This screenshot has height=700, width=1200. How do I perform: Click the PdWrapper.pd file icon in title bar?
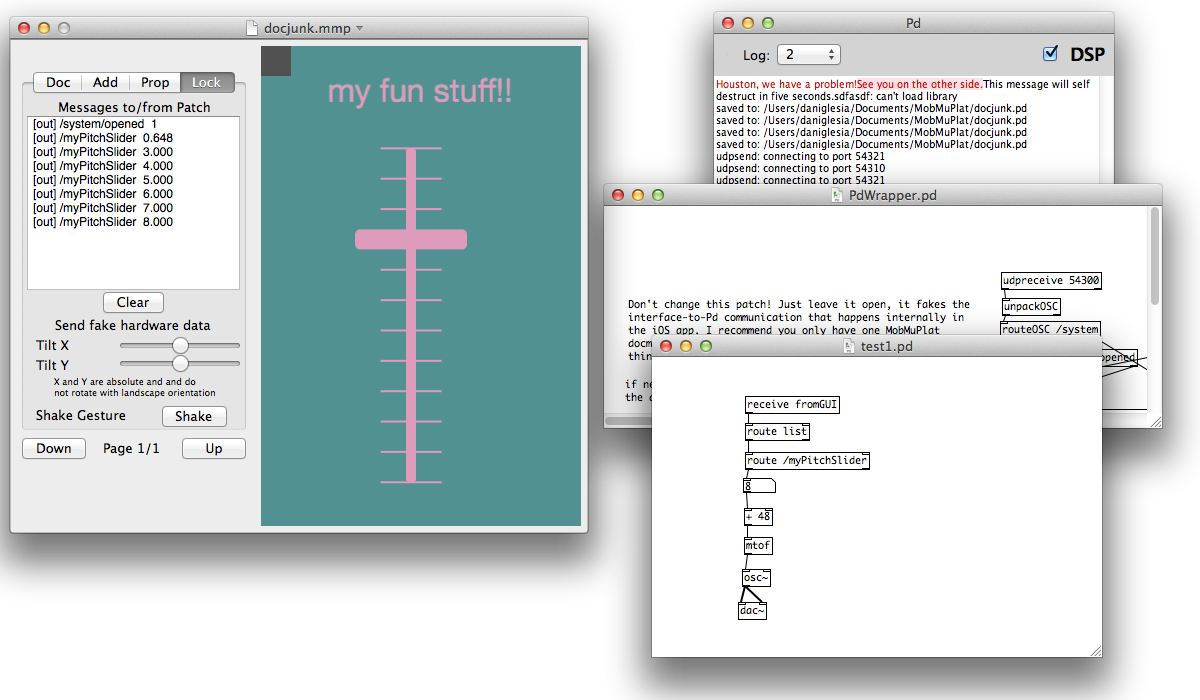point(838,196)
